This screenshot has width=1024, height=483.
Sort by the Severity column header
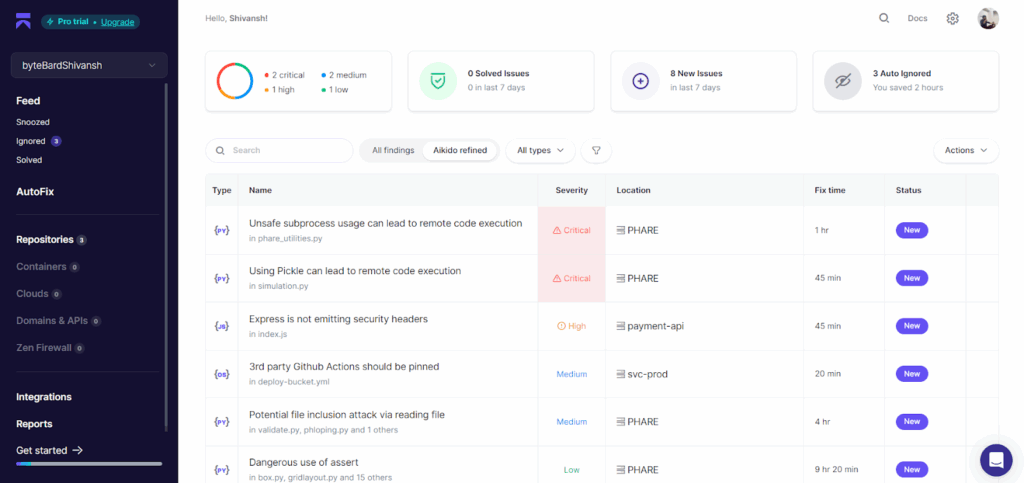point(571,191)
